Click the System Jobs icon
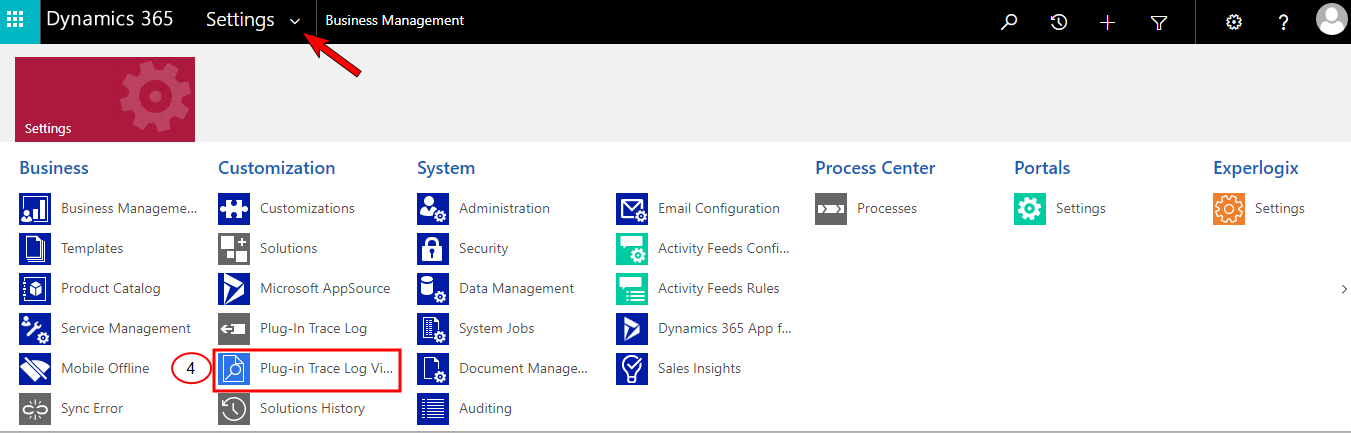 (433, 329)
